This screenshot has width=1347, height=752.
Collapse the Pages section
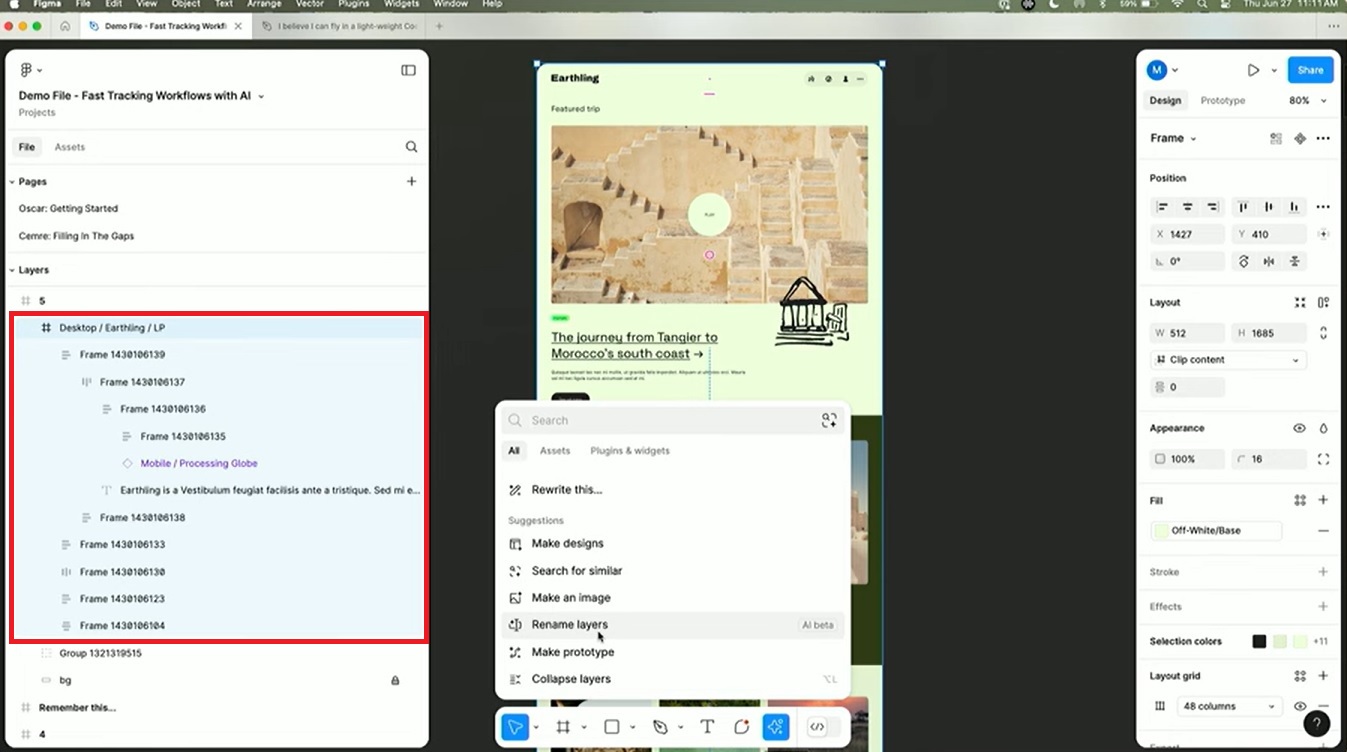pyautogui.click(x=11, y=182)
